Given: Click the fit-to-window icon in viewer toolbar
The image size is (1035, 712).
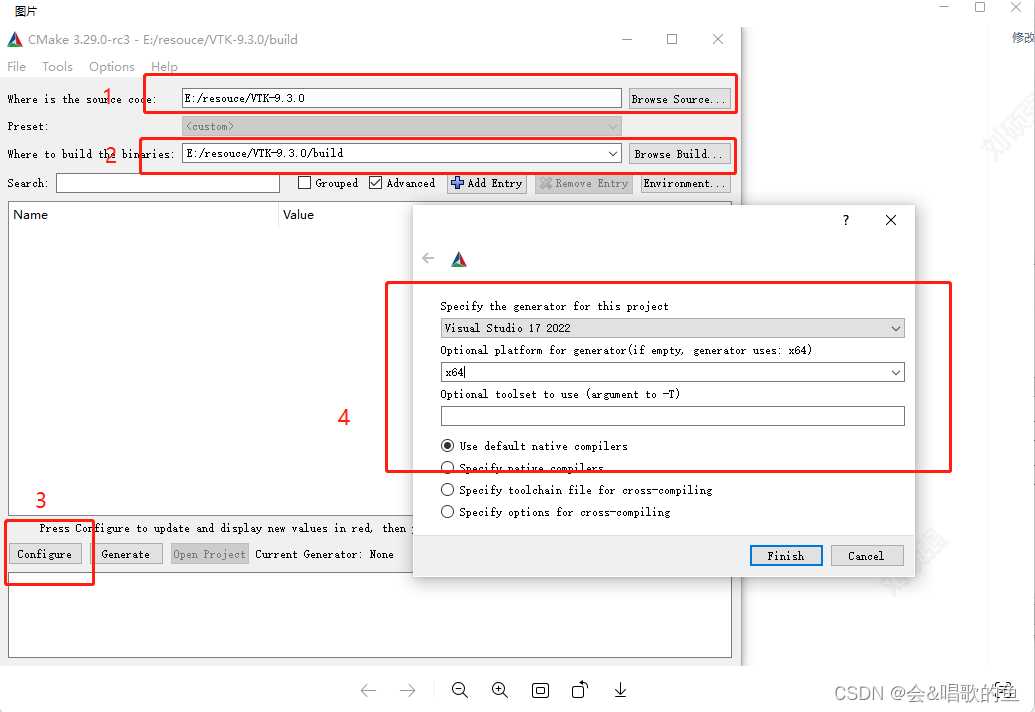Looking at the screenshot, I should [540, 690].
